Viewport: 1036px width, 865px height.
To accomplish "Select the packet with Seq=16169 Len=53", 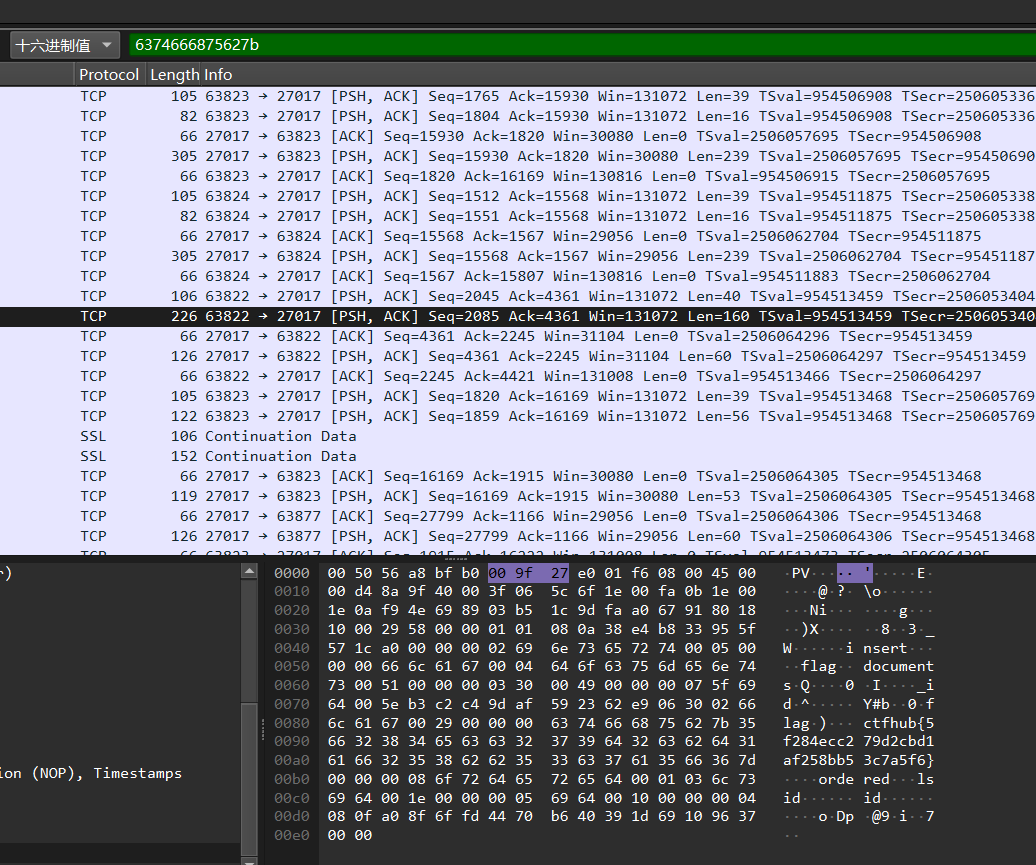I will [x=518, y=496].
